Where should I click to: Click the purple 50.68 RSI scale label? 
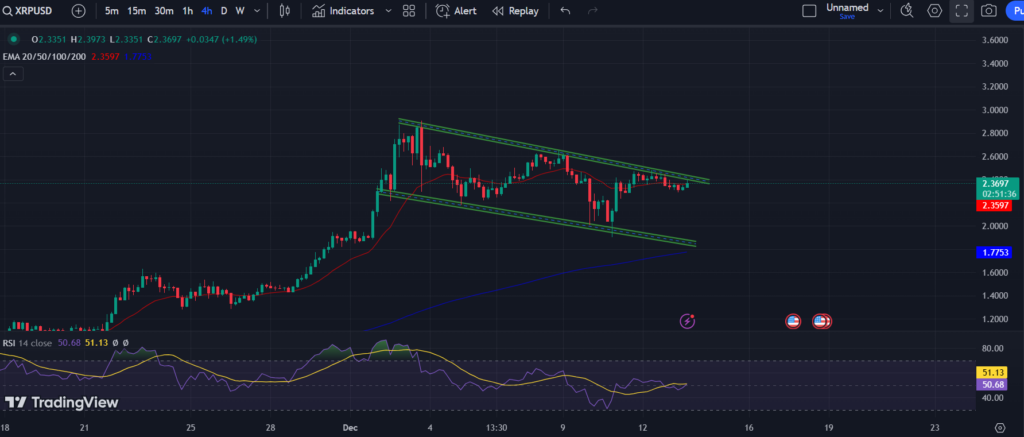coord(995,384)
